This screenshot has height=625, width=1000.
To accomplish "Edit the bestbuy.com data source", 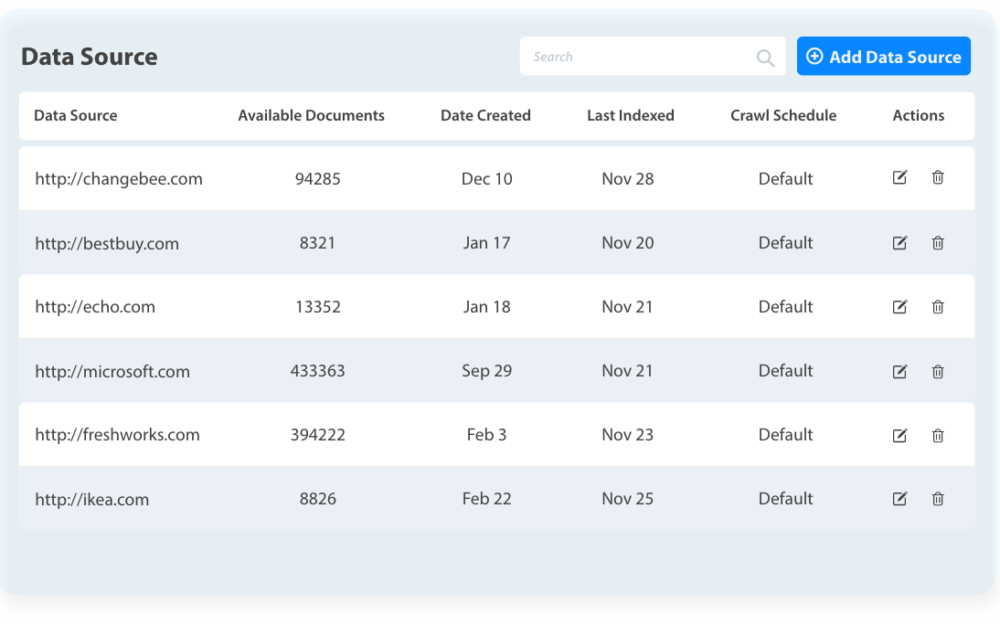I will [899, 242].
